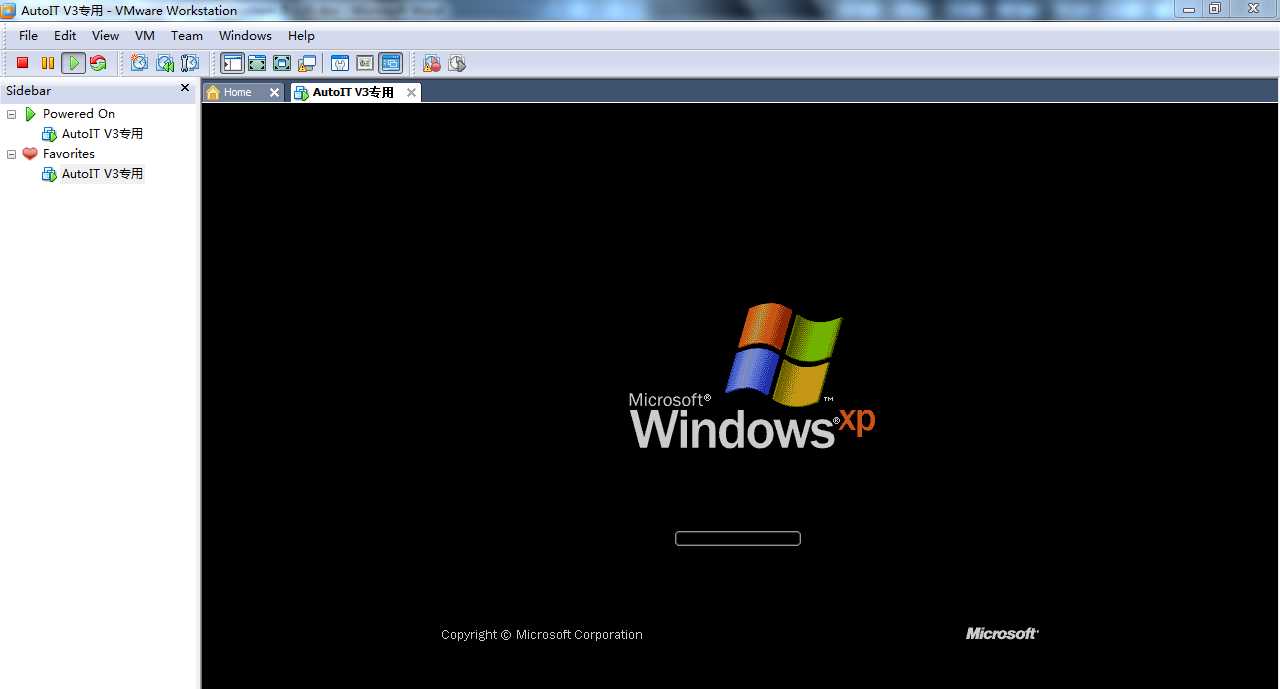The width and height of the screenshot is (1280, 689).
Task: Open the Windows menu
Action: pos(245,35)
